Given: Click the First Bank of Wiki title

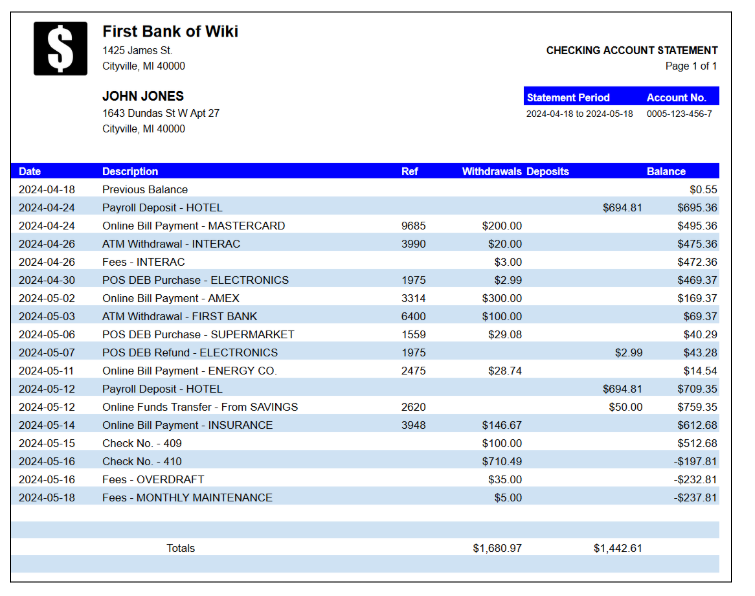Looking at the screenshot, I should click(170, 31).
